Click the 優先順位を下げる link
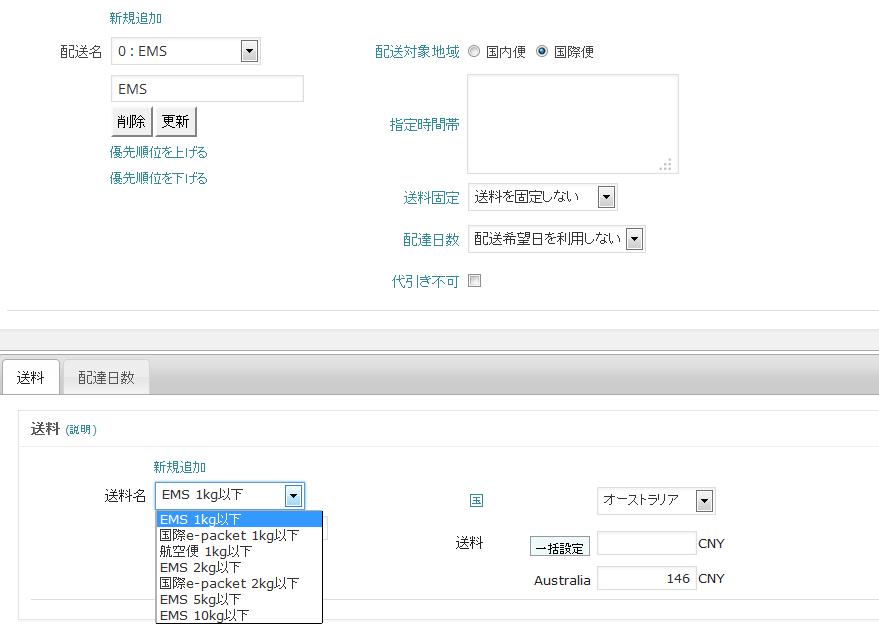The image size is (879, 634). coord(159,178)
